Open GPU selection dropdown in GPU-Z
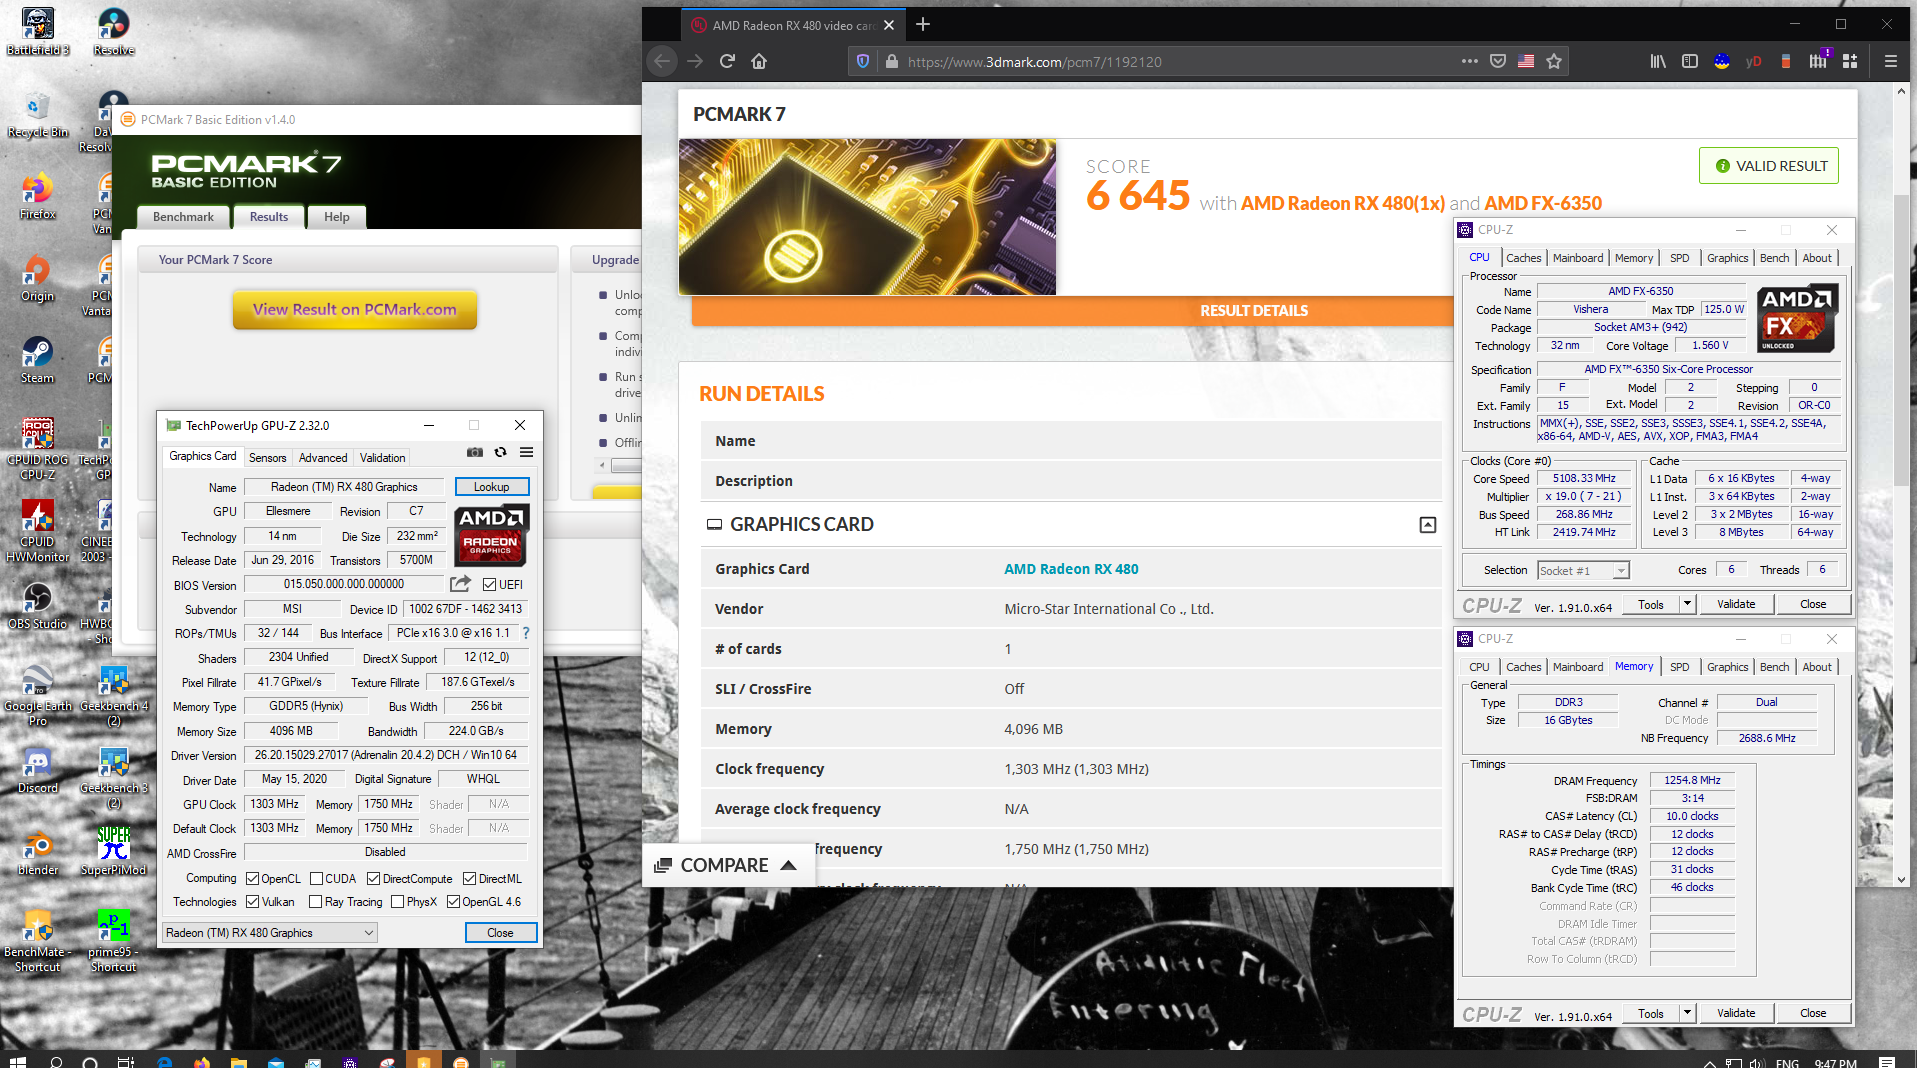 click(269, 933)
